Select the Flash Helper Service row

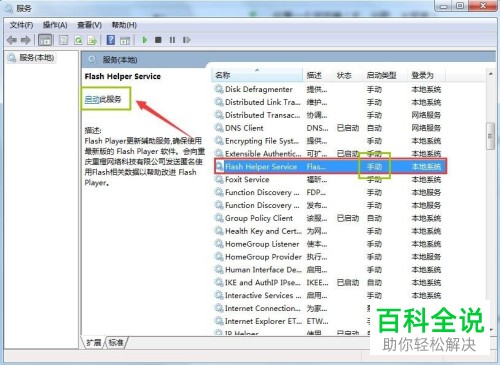330,166
